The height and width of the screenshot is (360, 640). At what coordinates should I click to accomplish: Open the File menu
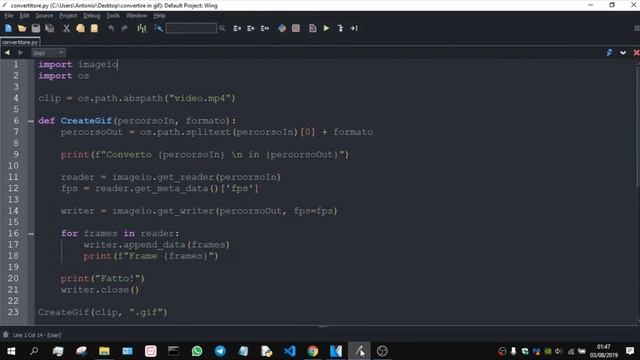click(x=9, y=16)
